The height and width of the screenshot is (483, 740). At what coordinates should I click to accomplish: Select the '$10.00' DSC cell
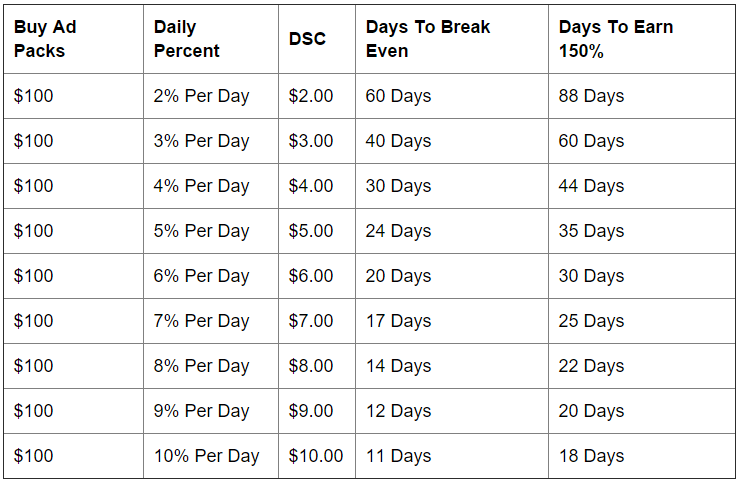[x=315, y=456]
